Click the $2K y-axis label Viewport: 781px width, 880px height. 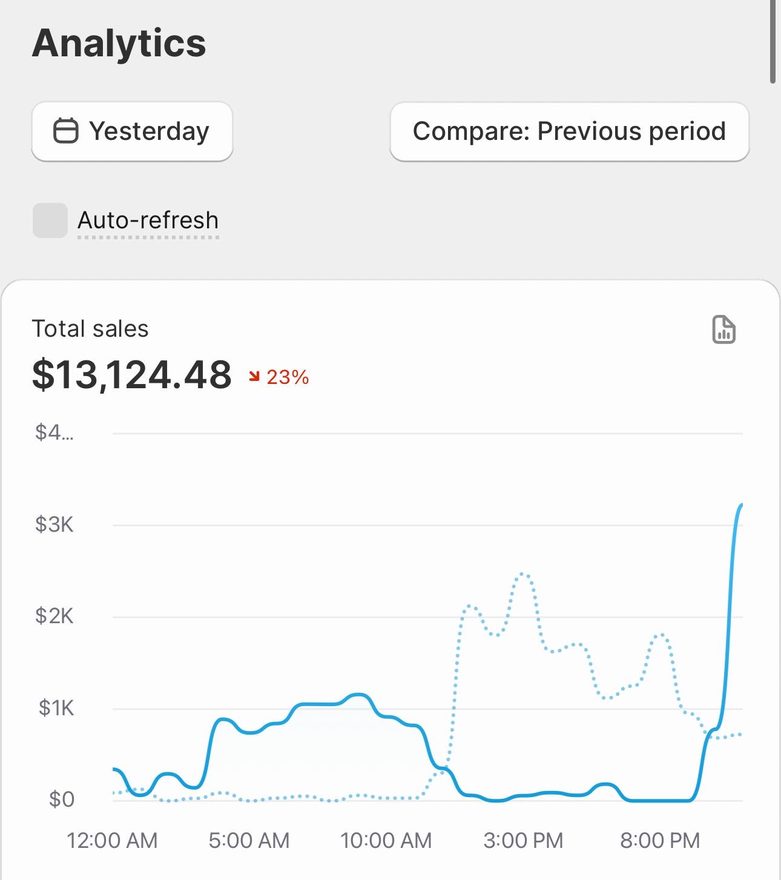point(54,616)
